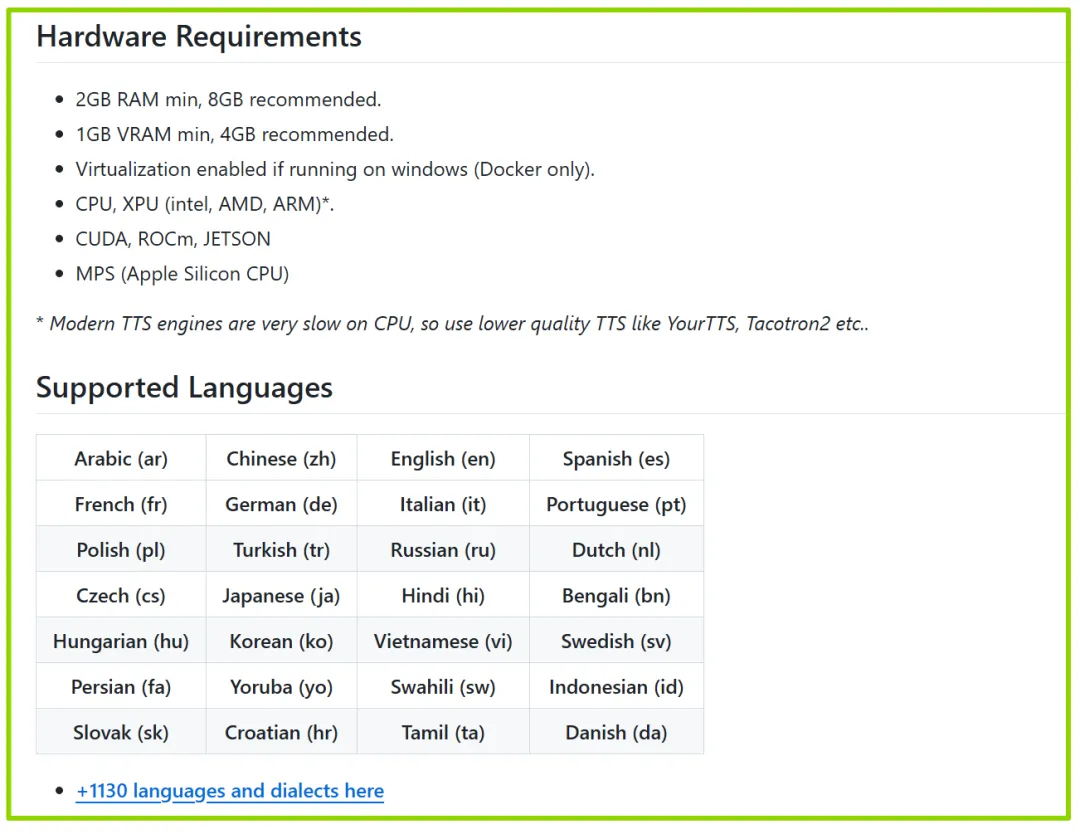The width and height of the screenshot is (1080, 834).
Task: Select the Chinese (zh) table cell
Action: click(281, 459)
